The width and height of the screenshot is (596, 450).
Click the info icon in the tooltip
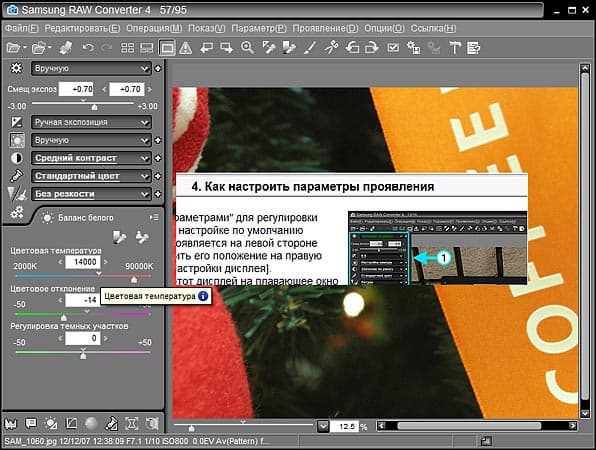coord(203,296)
